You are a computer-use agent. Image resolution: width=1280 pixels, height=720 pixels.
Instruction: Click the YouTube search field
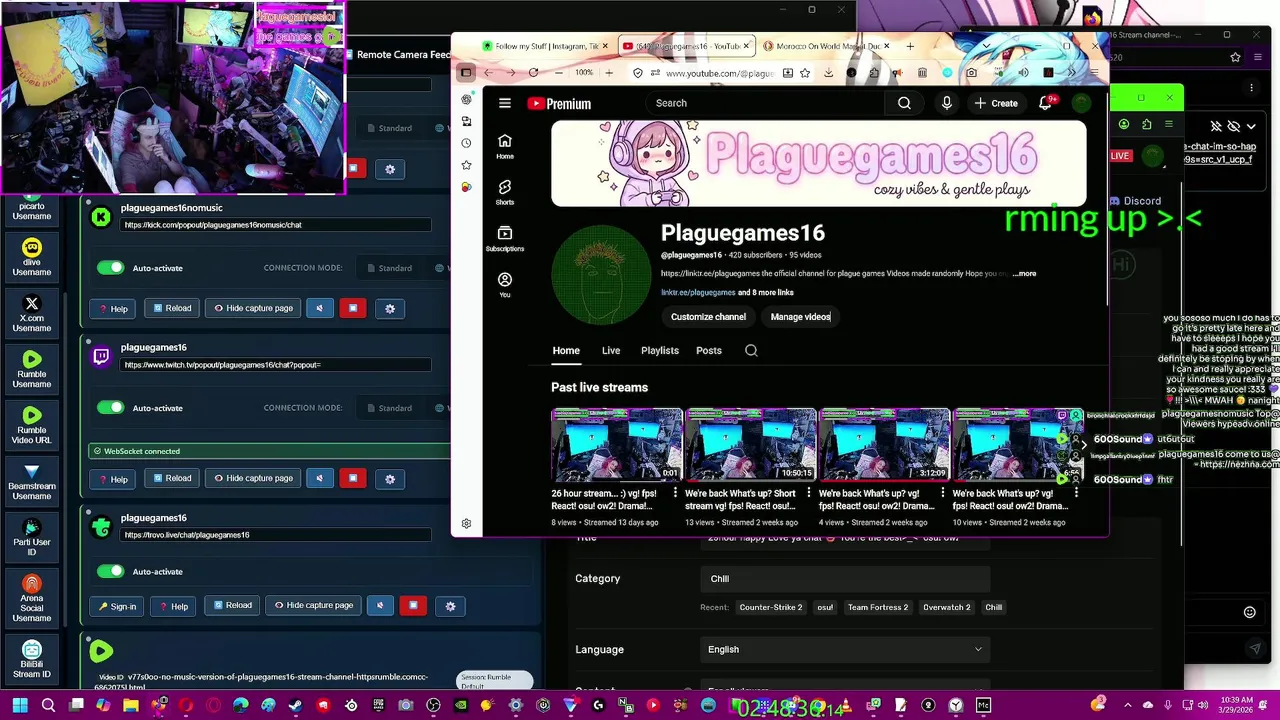765,103
